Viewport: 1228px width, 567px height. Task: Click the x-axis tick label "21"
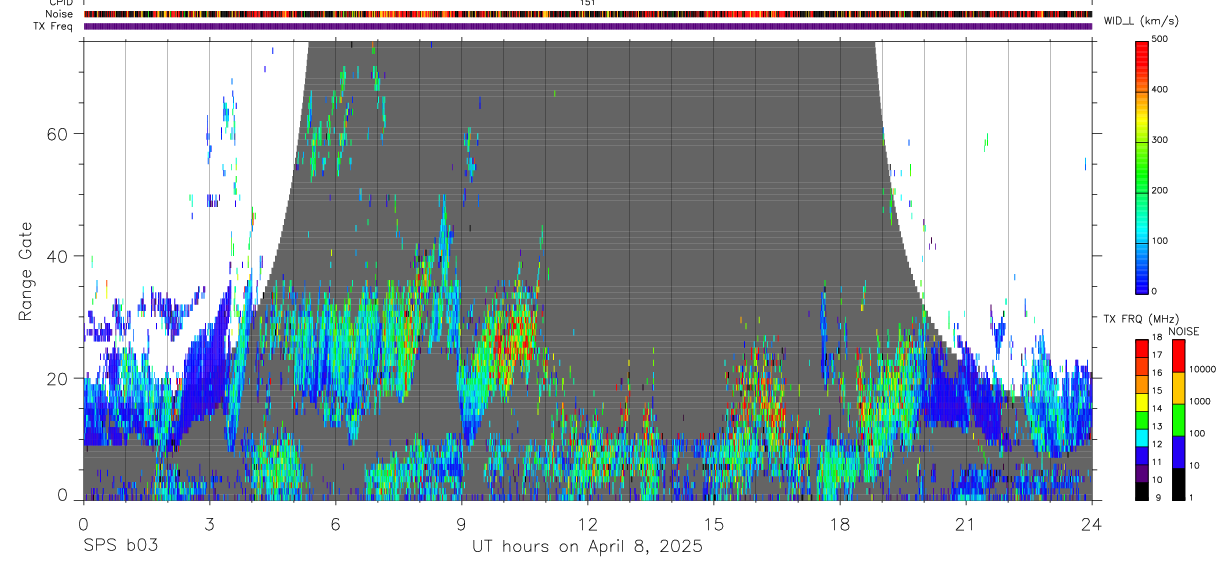pyautogui.click(x=966, y=524)
